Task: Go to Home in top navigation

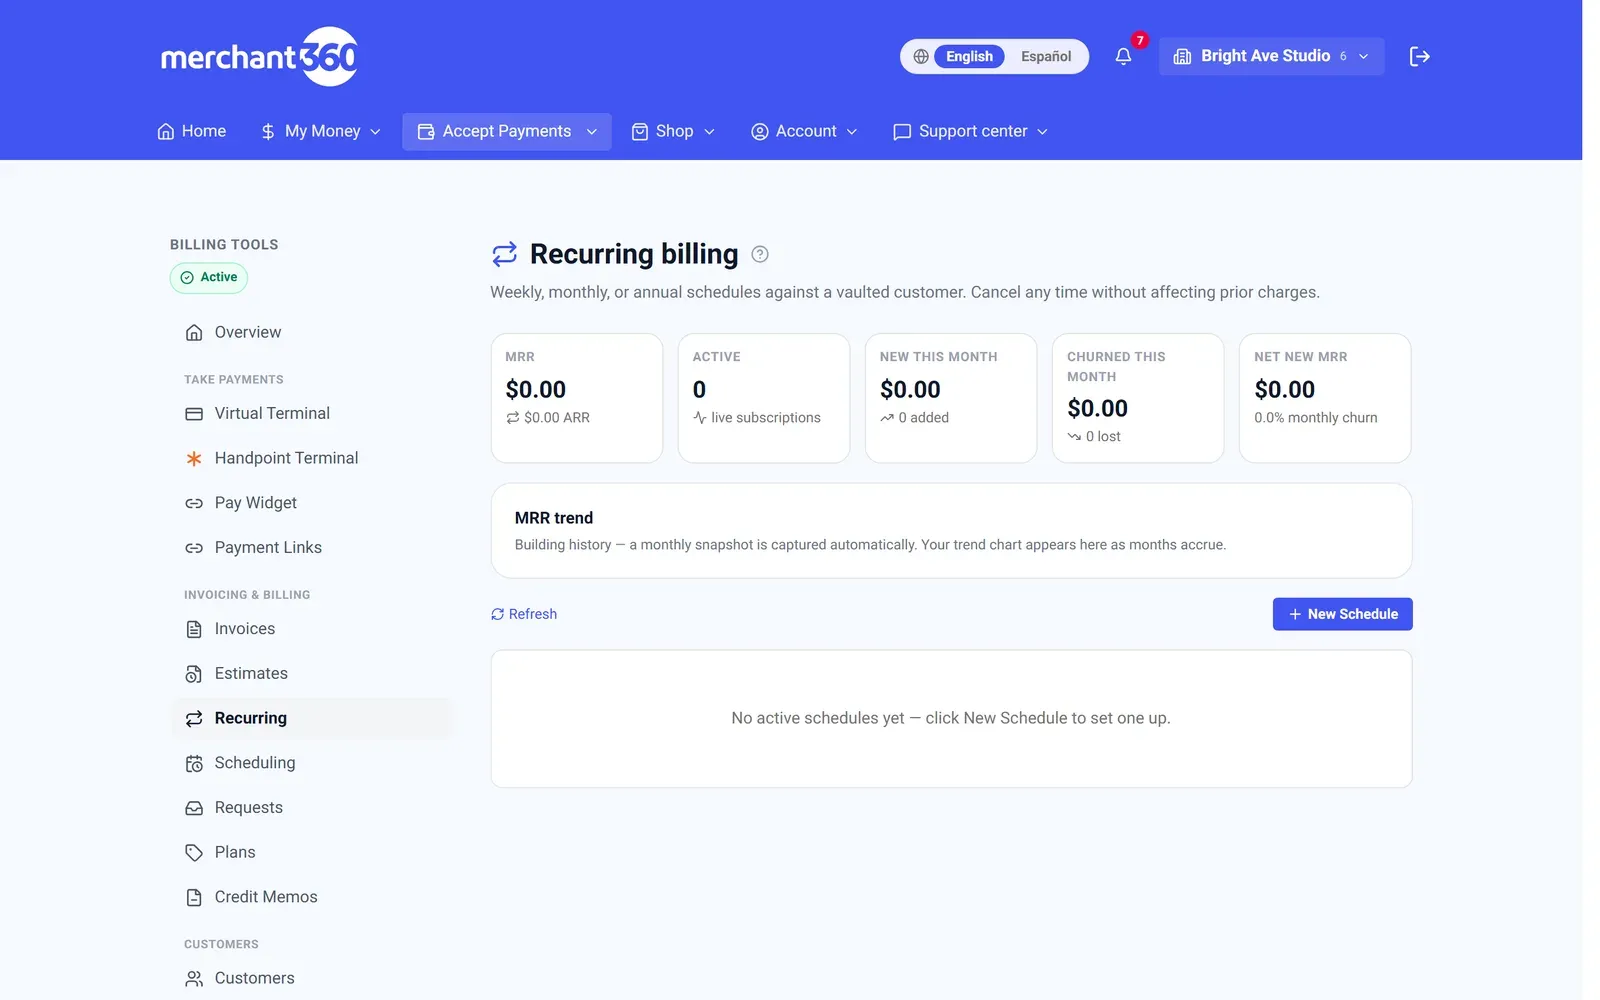Action: pos(192,132)
